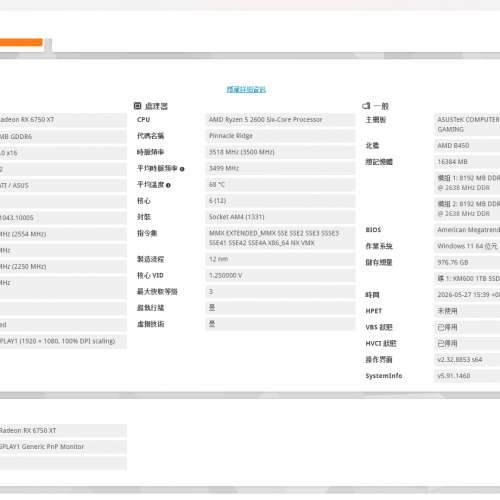
Task: Select the MB GDDR6 memory value
Action: pyautogui.click(x=63, y=137)
